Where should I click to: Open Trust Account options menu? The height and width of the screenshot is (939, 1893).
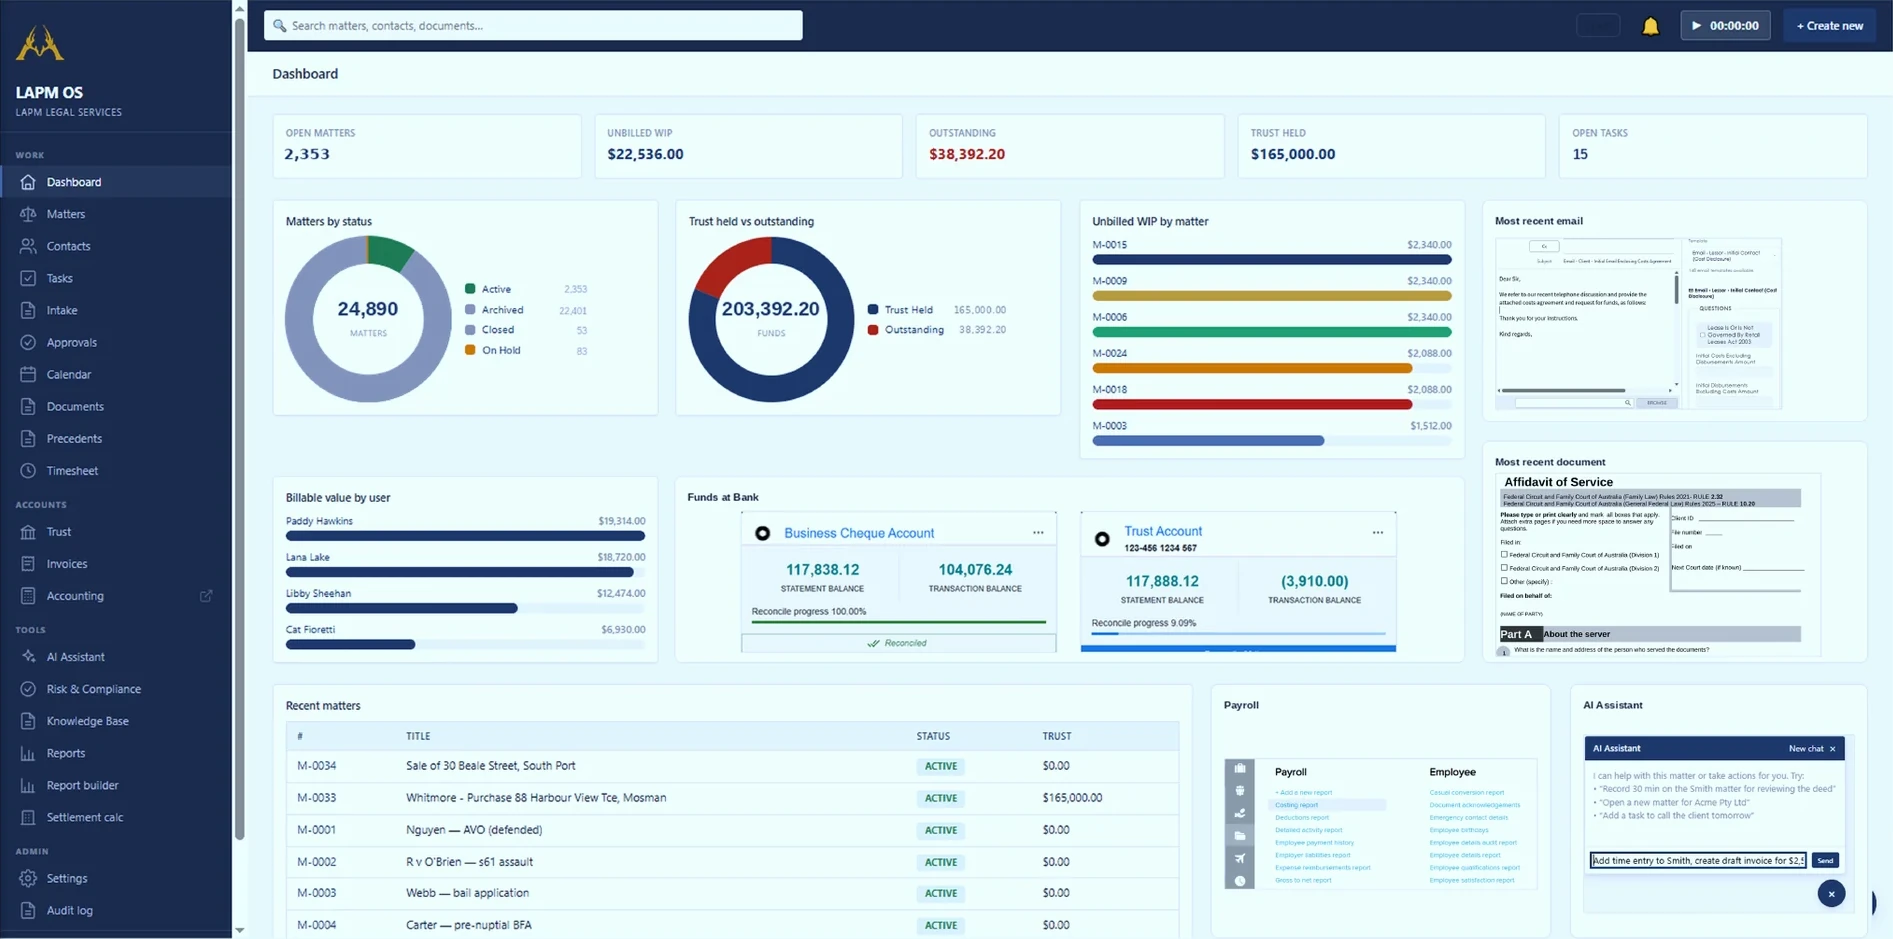[1378, 533]
